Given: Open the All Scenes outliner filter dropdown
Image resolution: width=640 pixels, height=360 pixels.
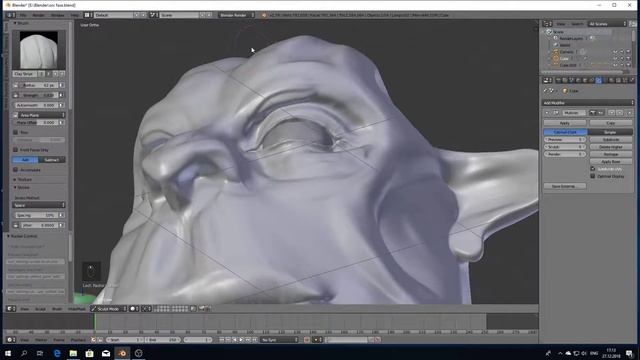Looking at the screenshot, I should click(x=607, y=24).
